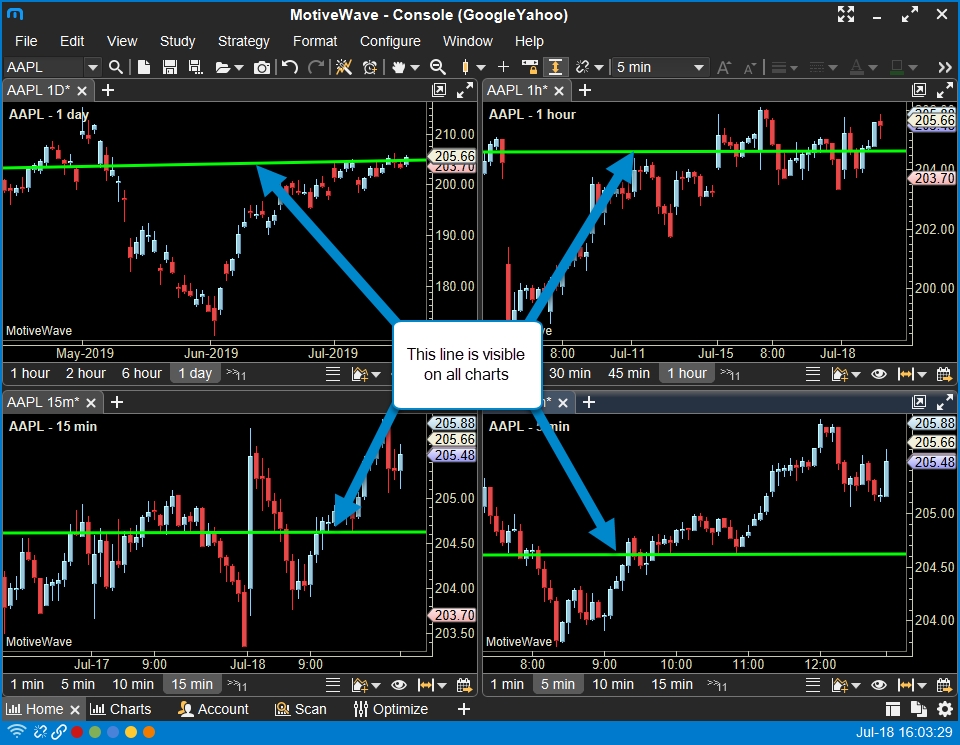This screenshot has height=745, width=960.
Task: Click the zoom out magnifier icon
Action: click(x=437, y=67)
